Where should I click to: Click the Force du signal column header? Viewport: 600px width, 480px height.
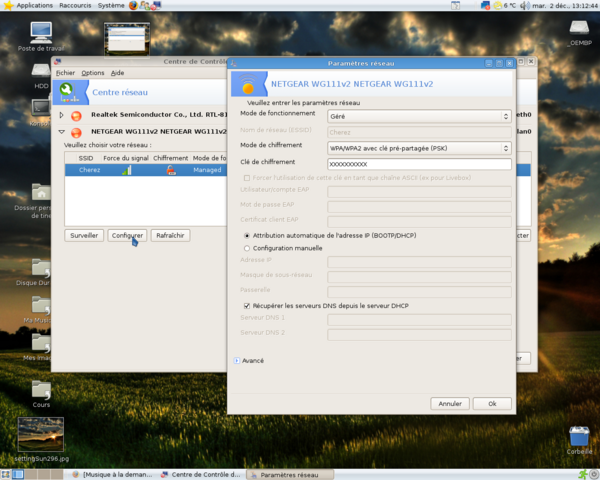pyautogui.click(x=126, y=158)
